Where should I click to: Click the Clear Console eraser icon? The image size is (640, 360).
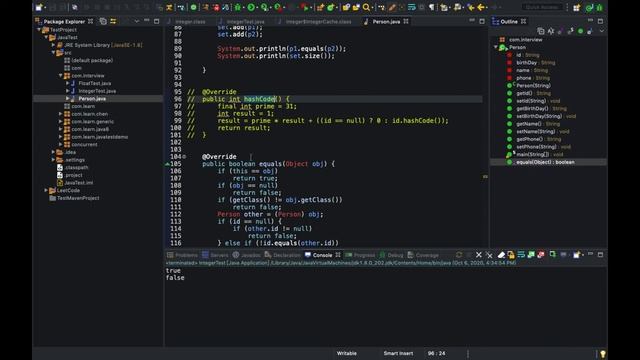point(501,255)
